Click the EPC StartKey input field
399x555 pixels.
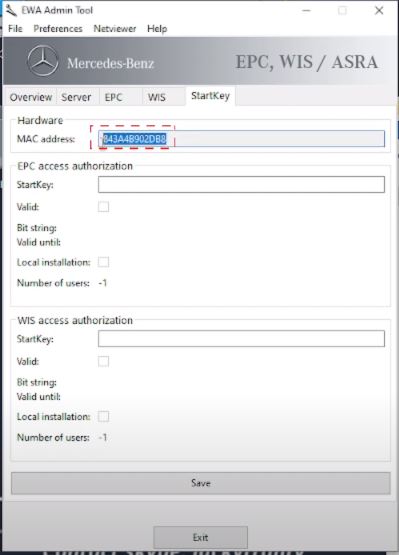point(241,184)
